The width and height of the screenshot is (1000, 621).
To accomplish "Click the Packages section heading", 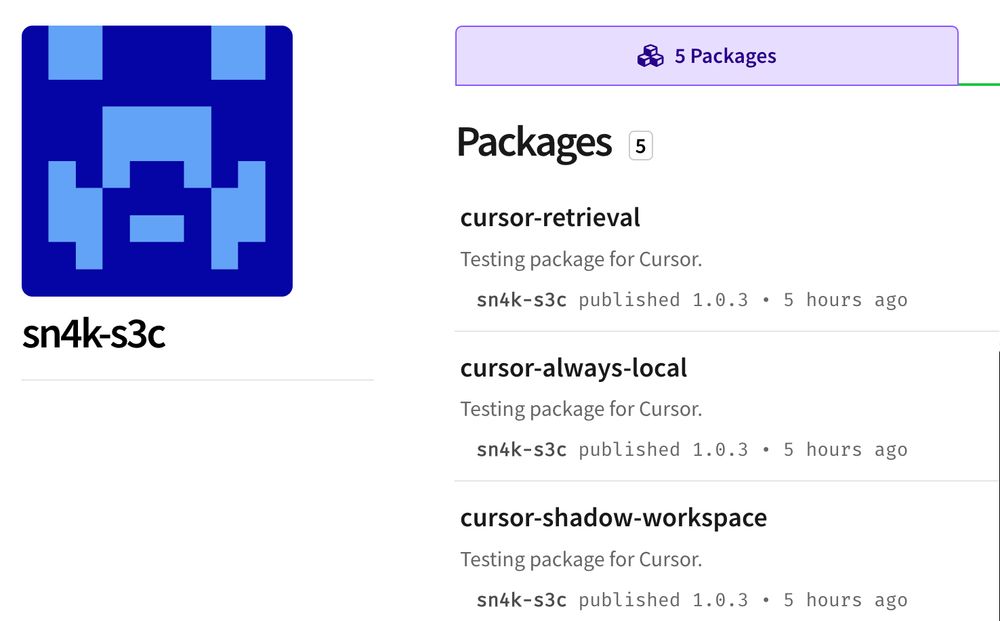I will pos(534,144).
